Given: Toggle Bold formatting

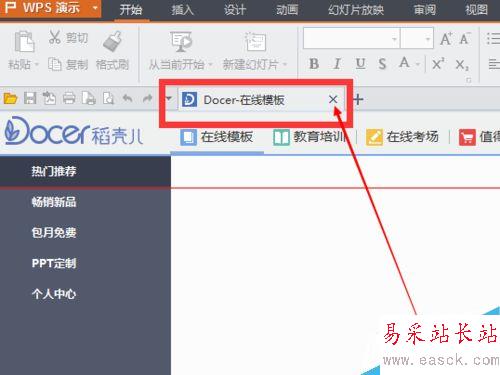Looking at the screenshot, I should click(x=314, y=63).
